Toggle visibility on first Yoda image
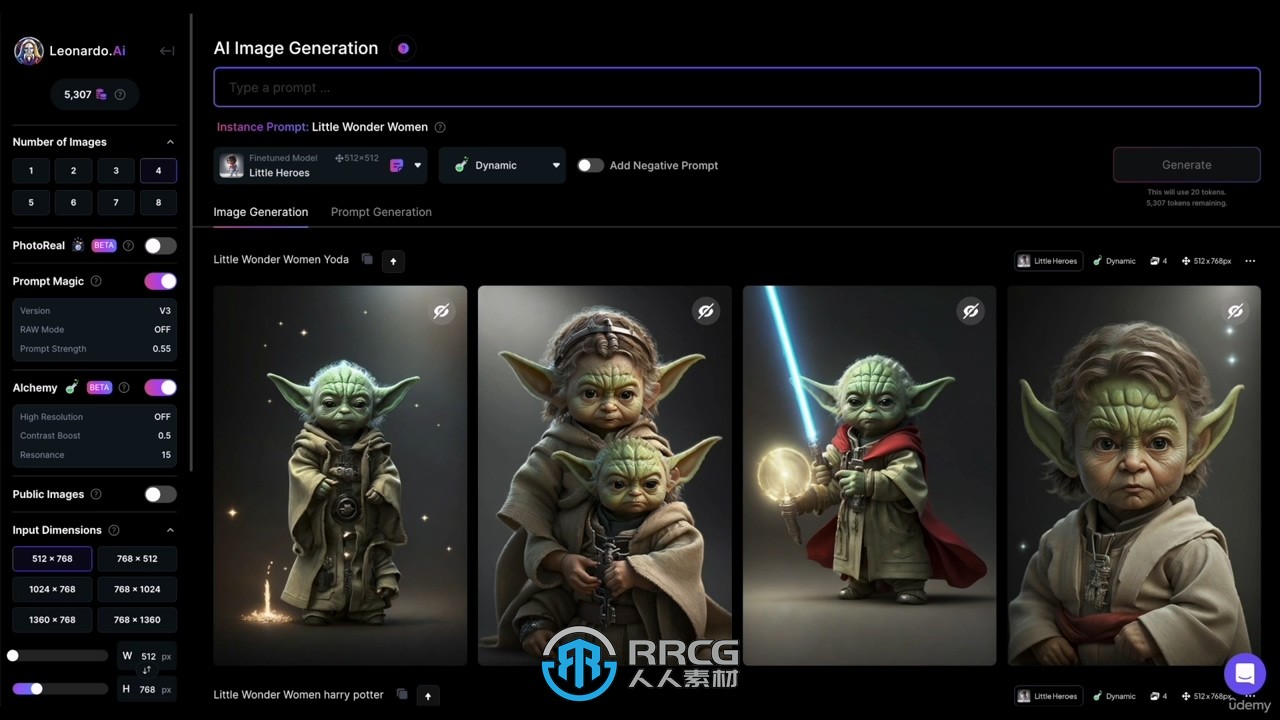 coord(441,311)
